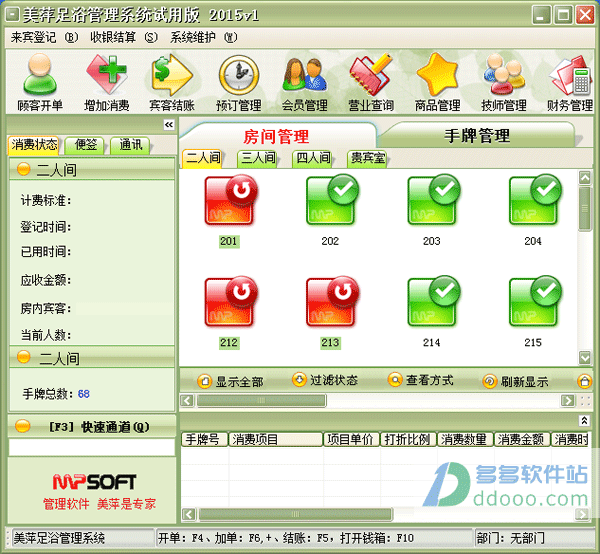
Task: Select the 三人间 room type tab
Action: point(259,158)
